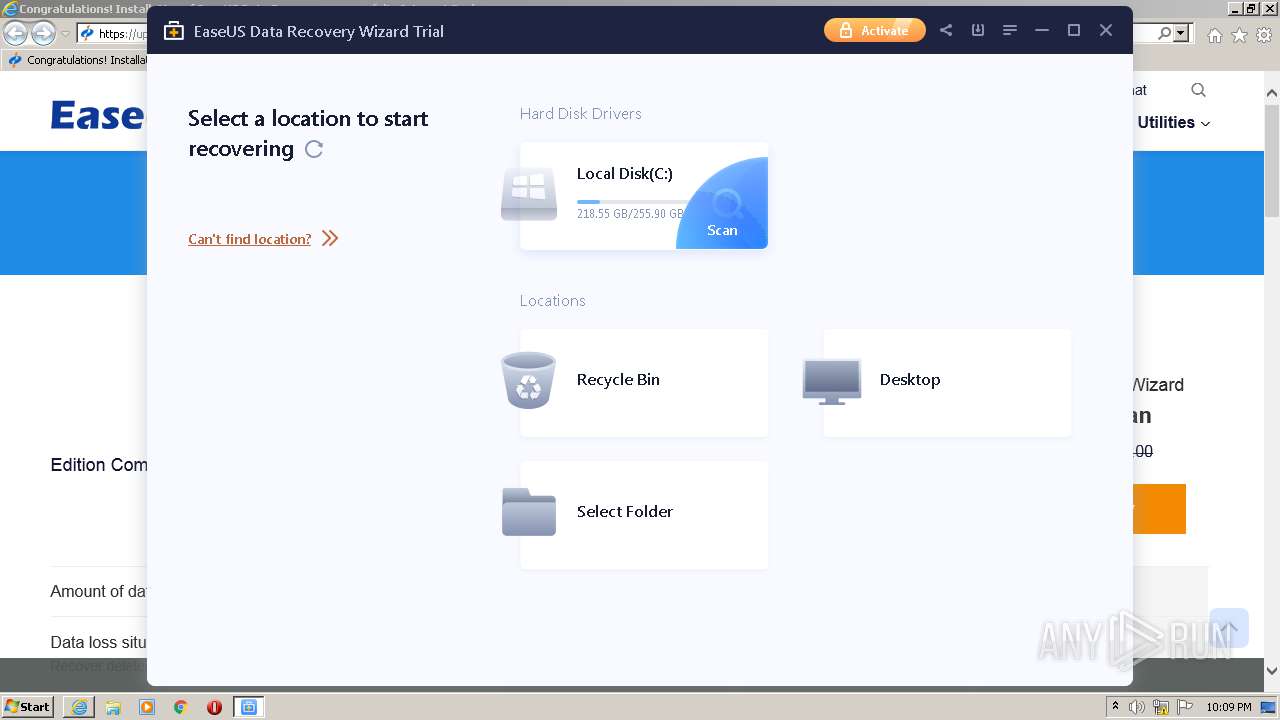The height and width of the screenshot is (720, 1280).
Task: Choose the Desktop location label
Action: click(910, 379)
